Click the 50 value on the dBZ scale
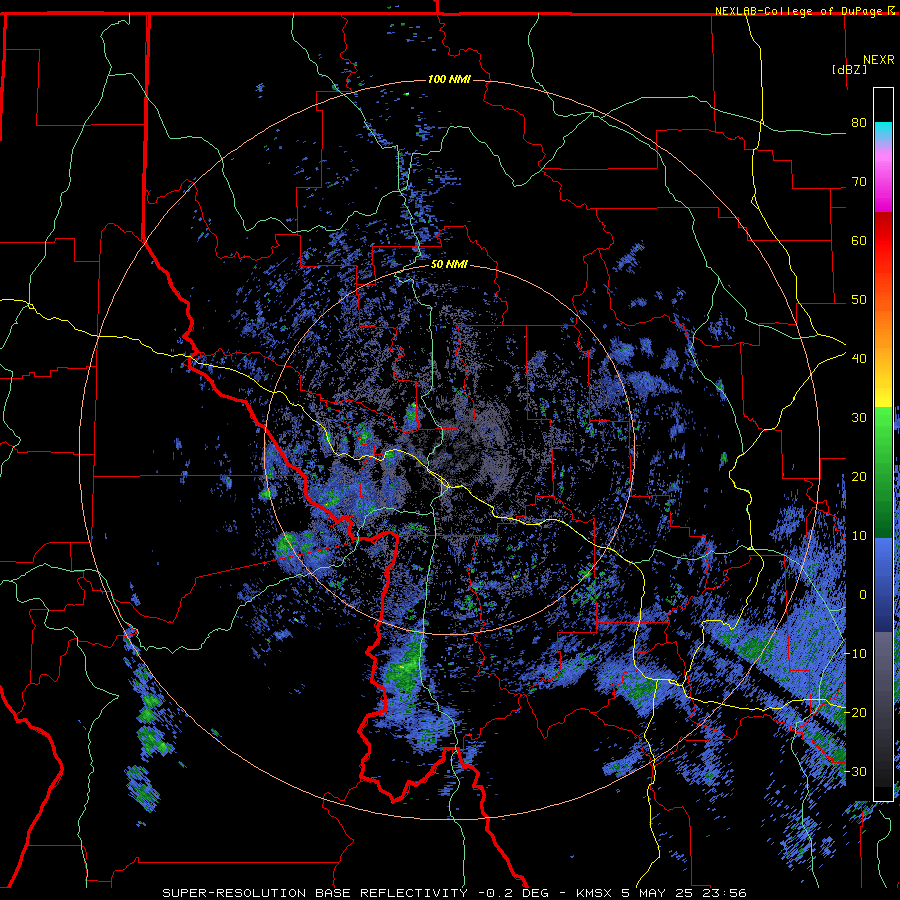The height and width of the screenshot is (900, 900). click(859, 300)
